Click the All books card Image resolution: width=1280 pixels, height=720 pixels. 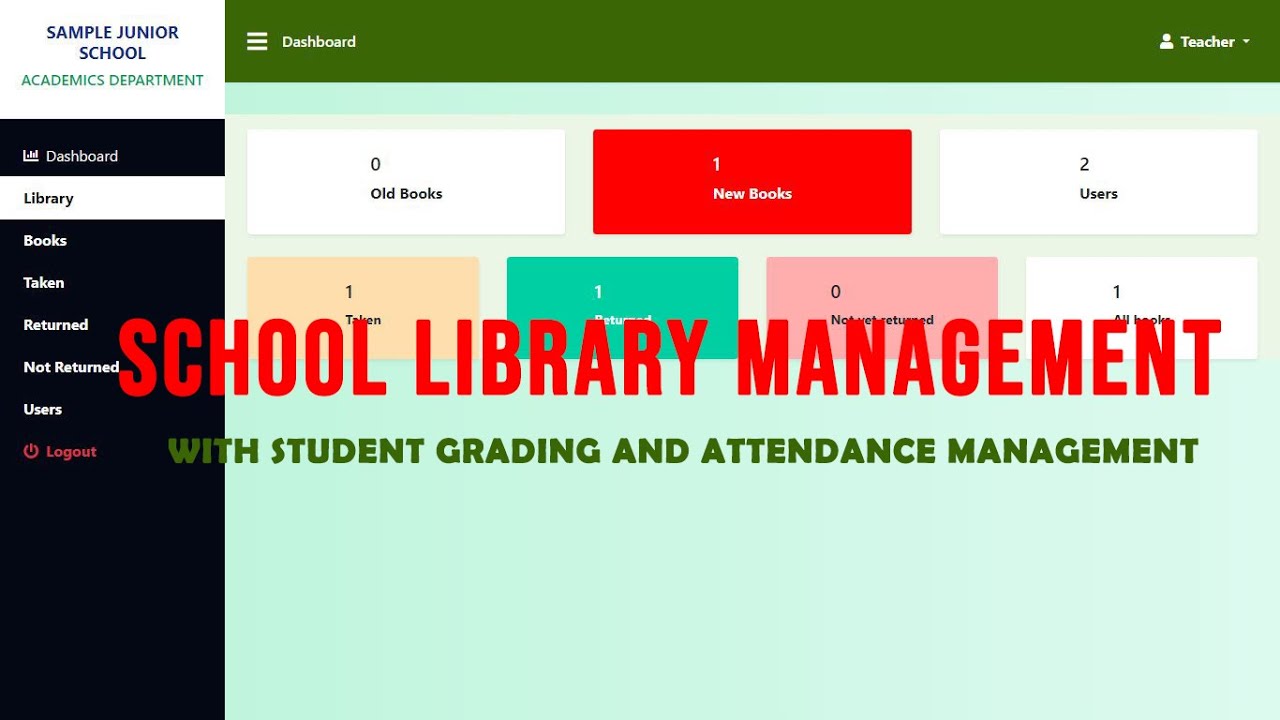point(1142,308)
